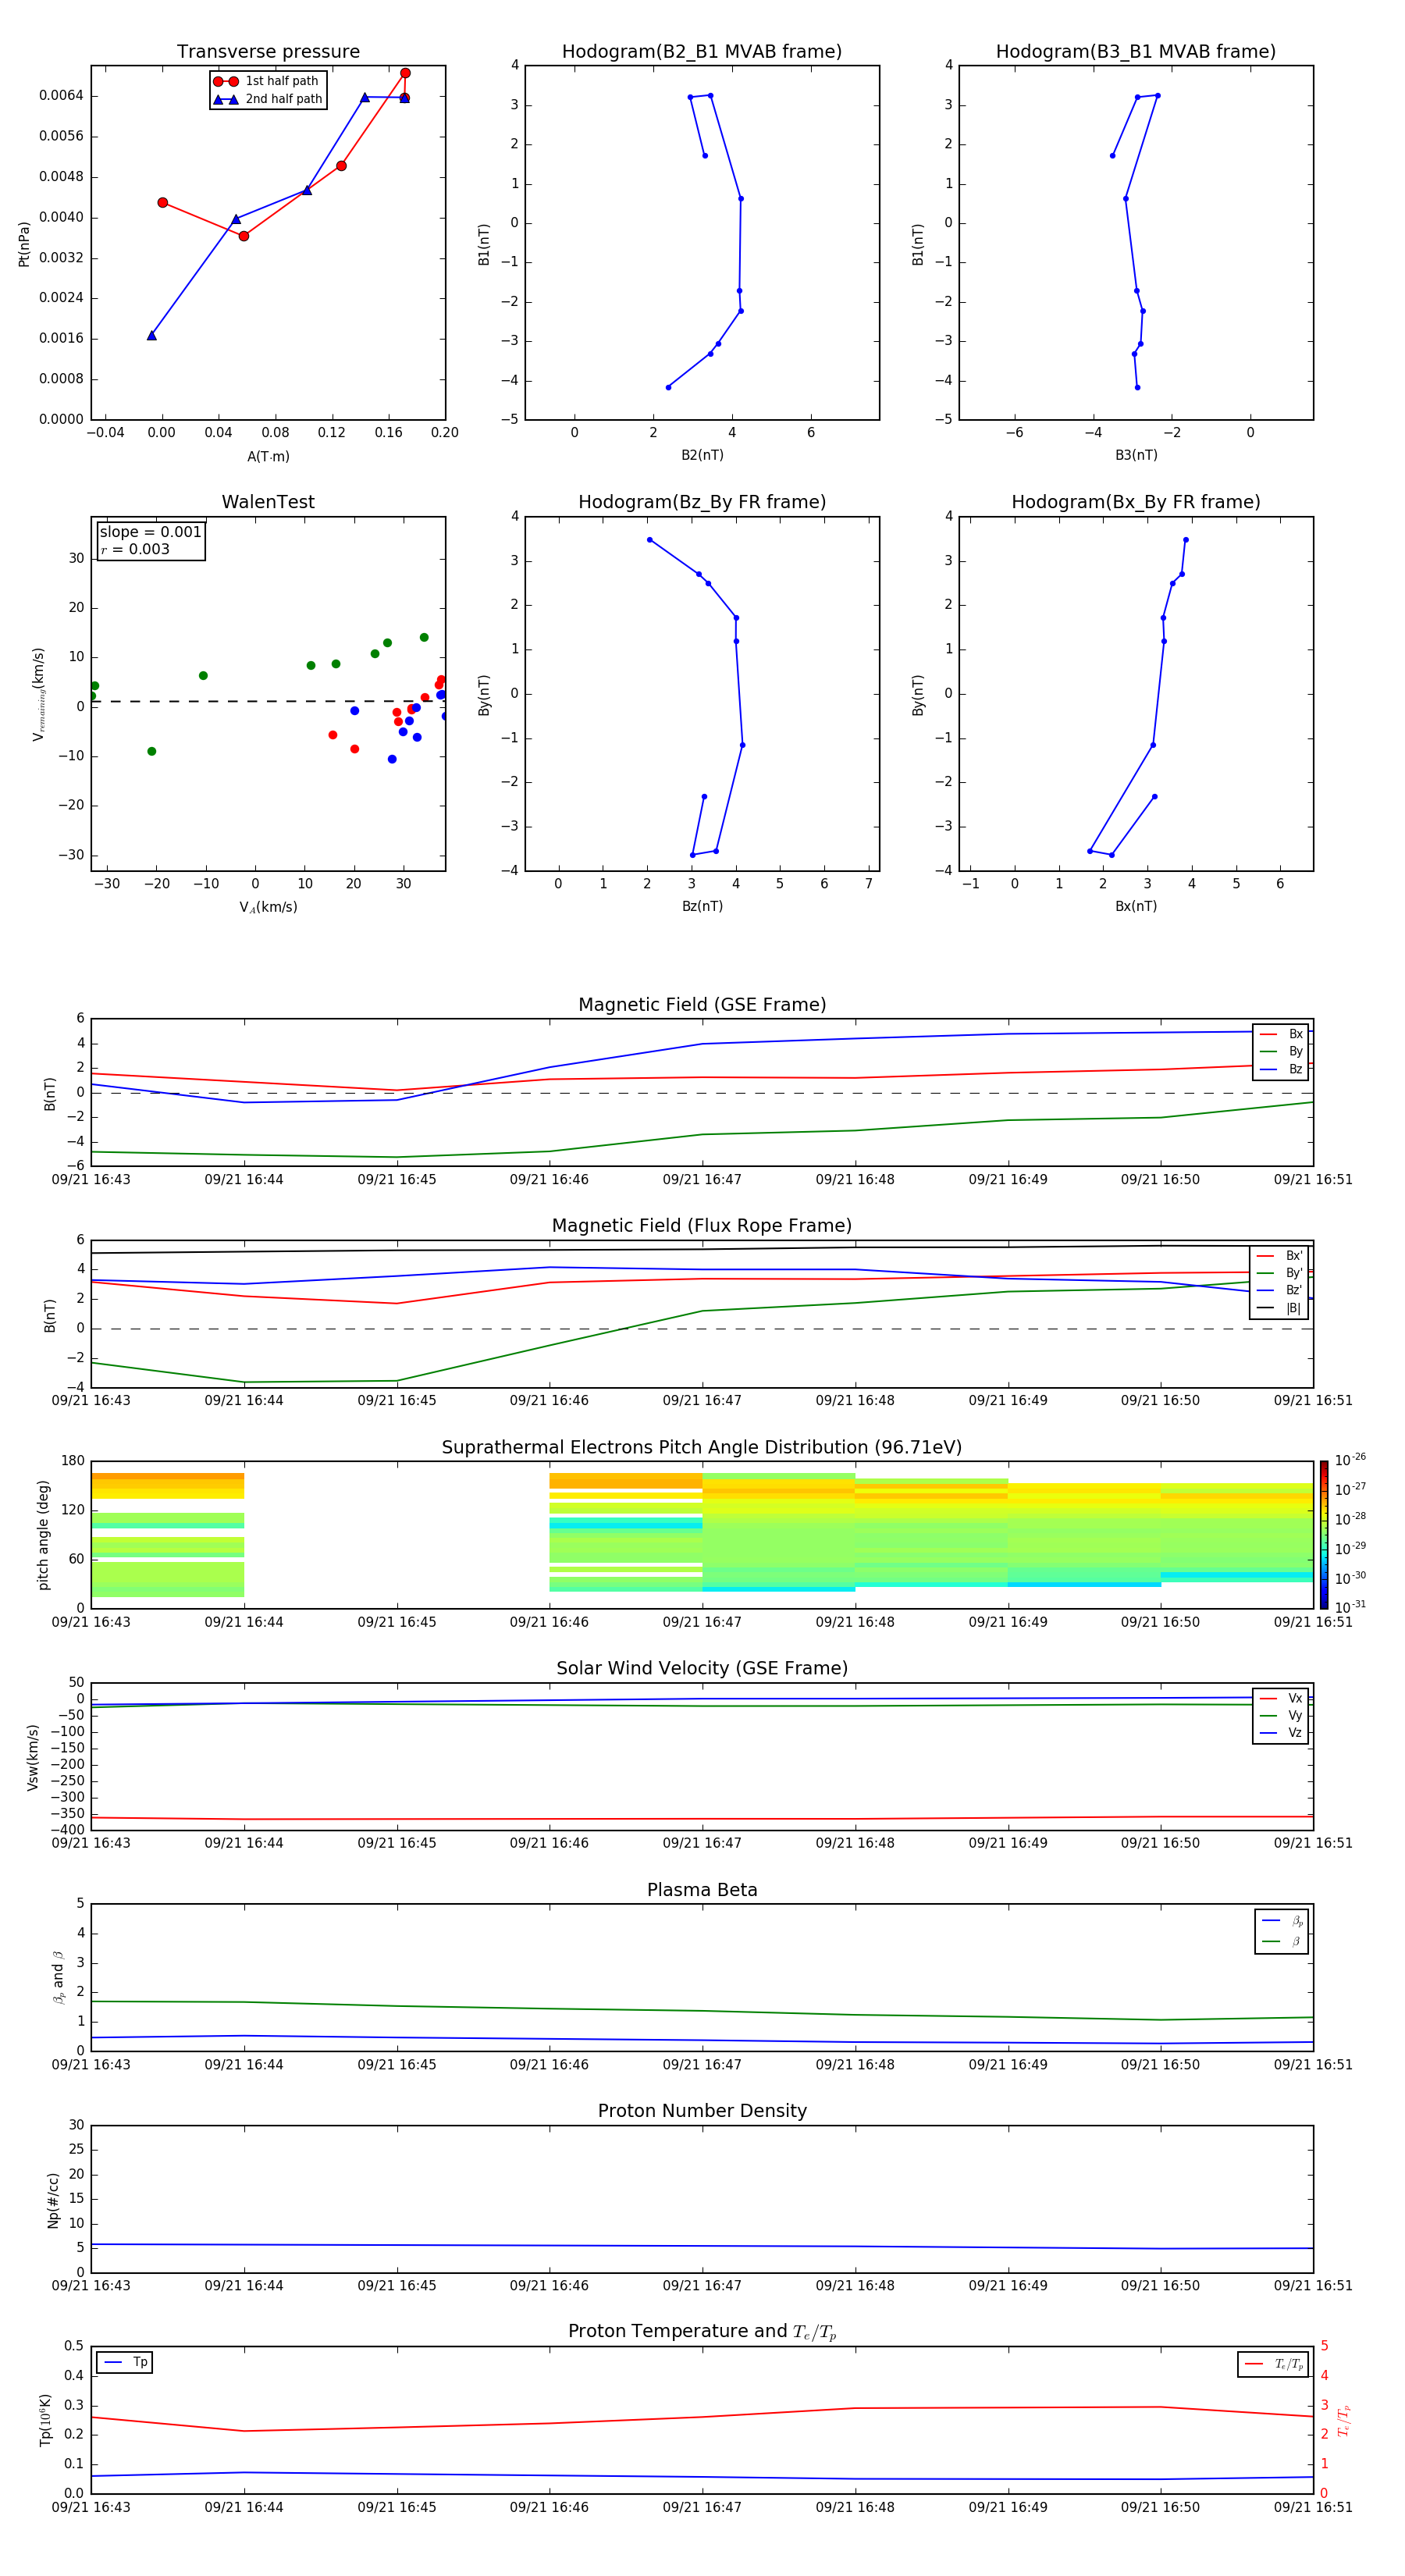
Task: Click the "Proton Number Density" title
Action: [x=702, y=2111]
